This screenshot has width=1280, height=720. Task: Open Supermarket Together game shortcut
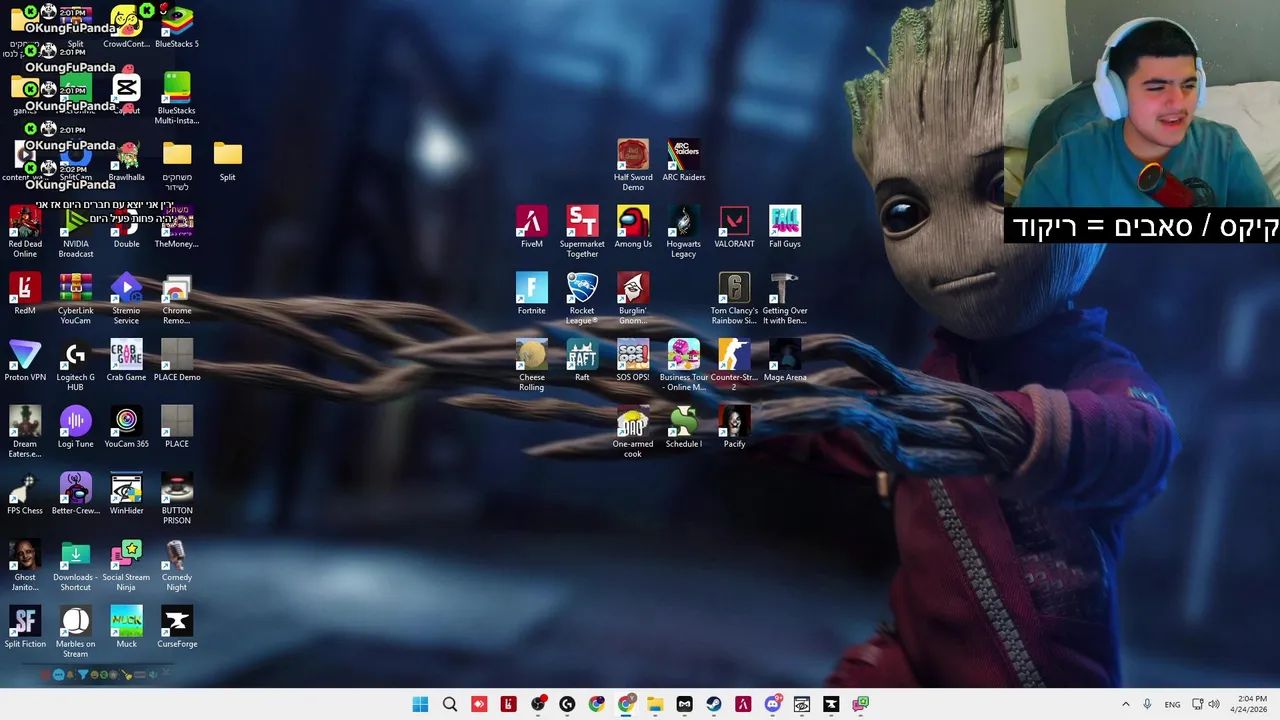tap(582, 232)
